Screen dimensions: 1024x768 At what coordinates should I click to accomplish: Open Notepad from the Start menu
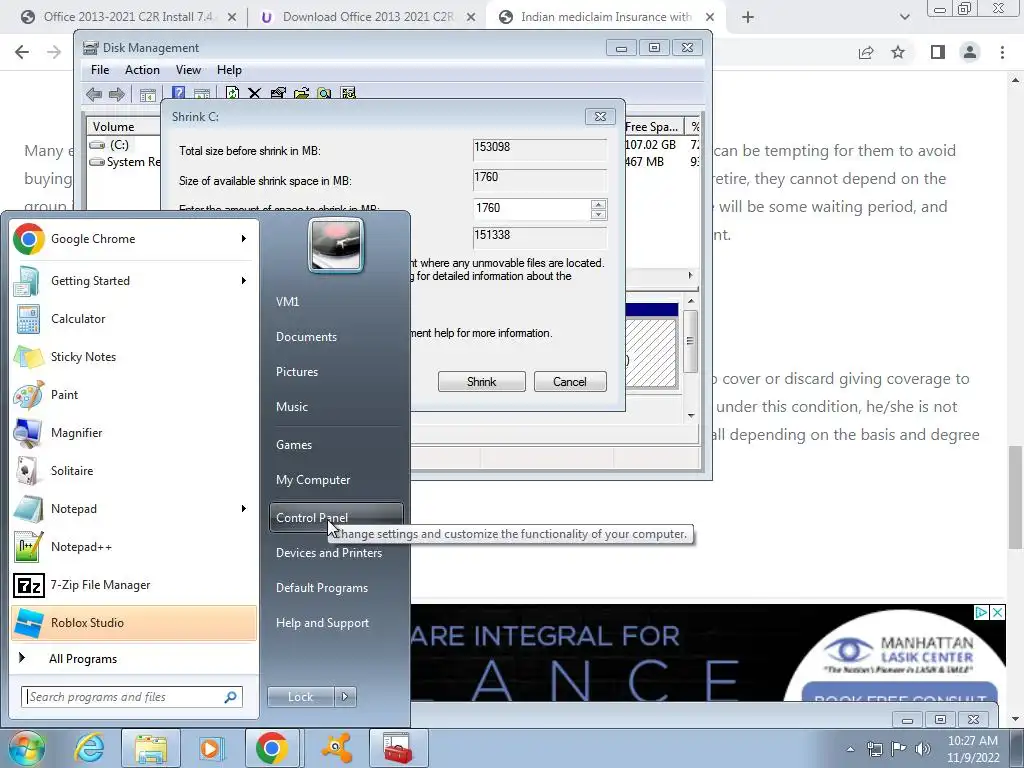click(x=134, y=509)
